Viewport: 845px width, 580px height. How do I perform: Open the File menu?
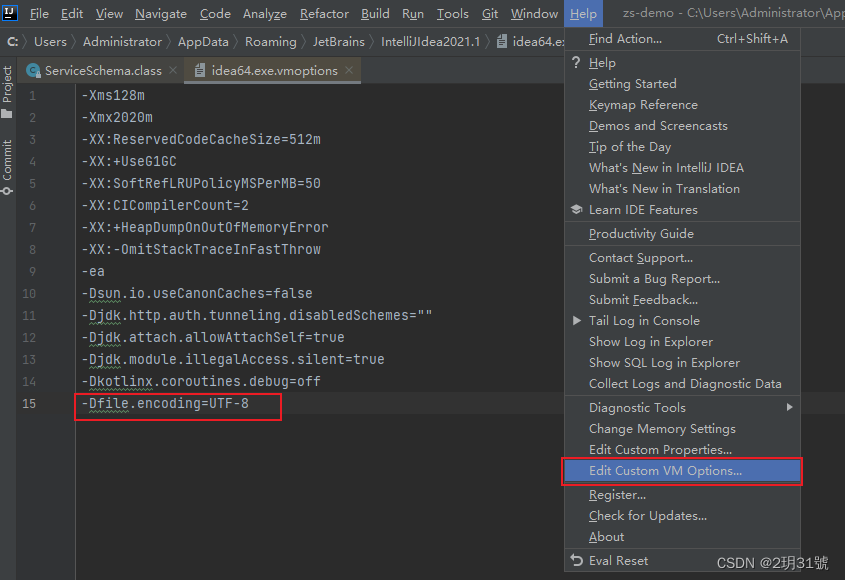pos(39,13)
